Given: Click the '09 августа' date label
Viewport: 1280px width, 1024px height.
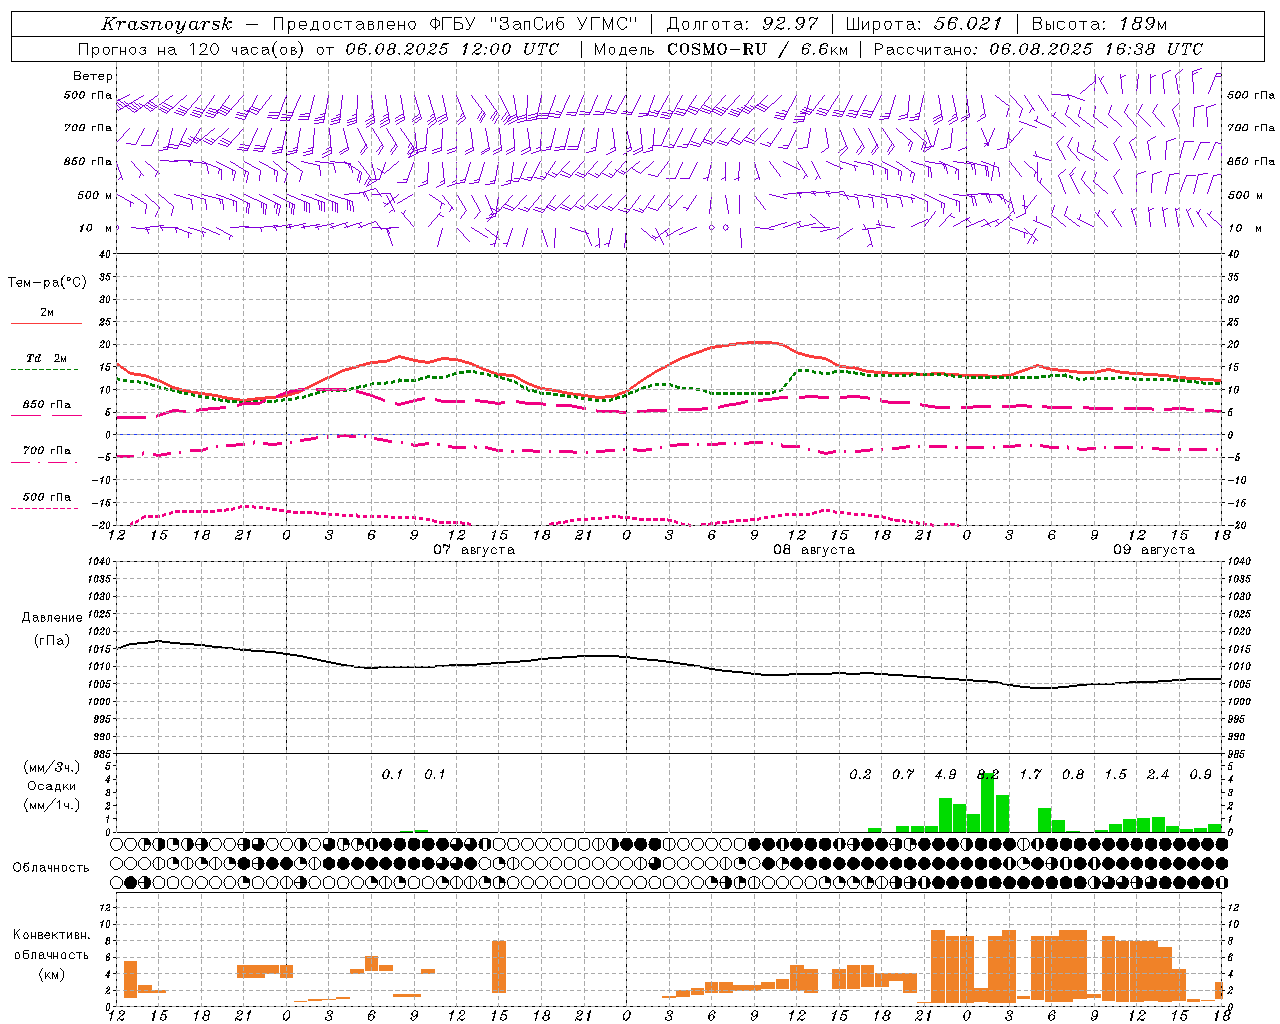Looking at the screenshot, I should [x=1154, y=550].
